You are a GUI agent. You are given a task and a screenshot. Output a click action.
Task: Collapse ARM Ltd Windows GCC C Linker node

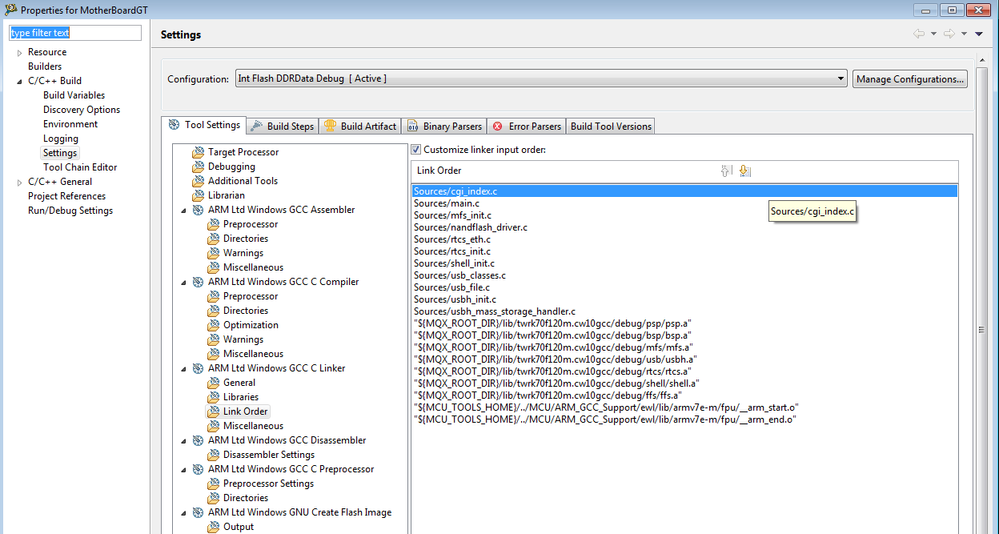(183, 369)
